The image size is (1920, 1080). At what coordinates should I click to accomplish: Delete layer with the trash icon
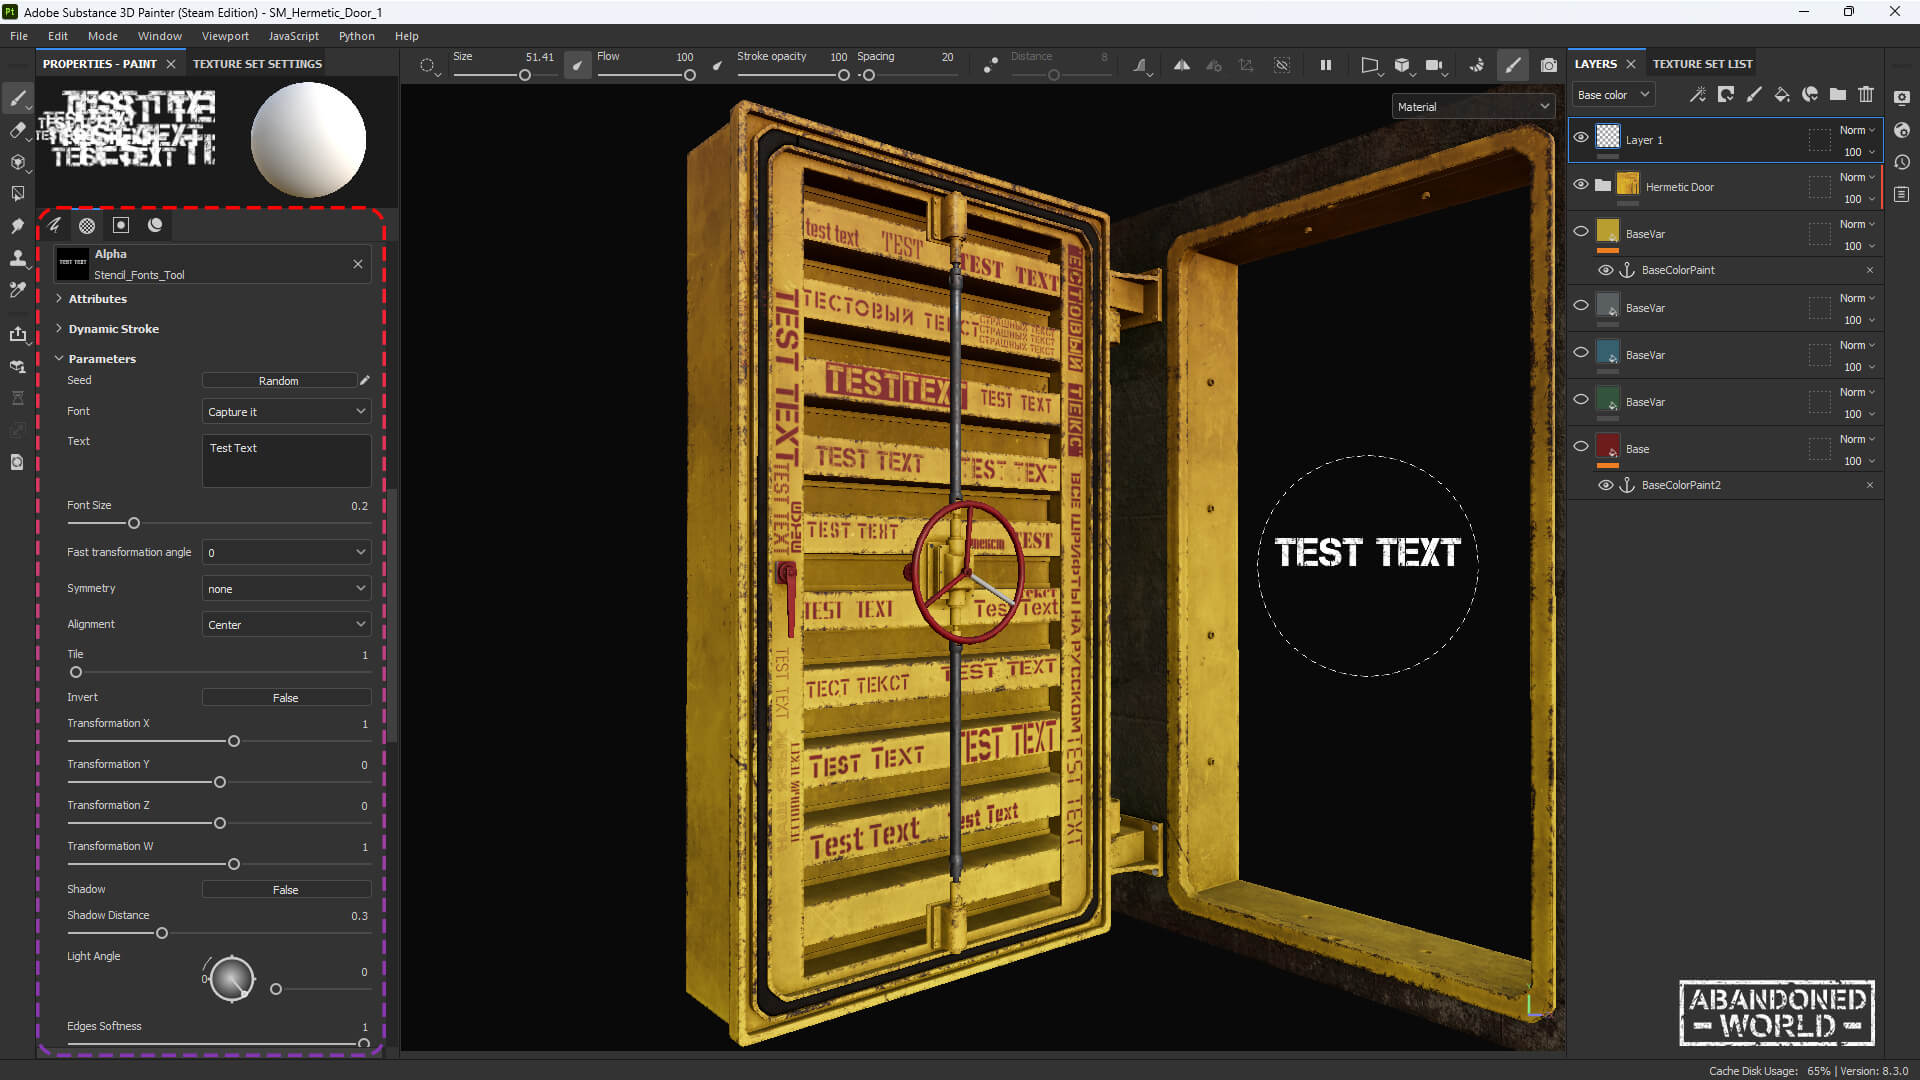1866,95
